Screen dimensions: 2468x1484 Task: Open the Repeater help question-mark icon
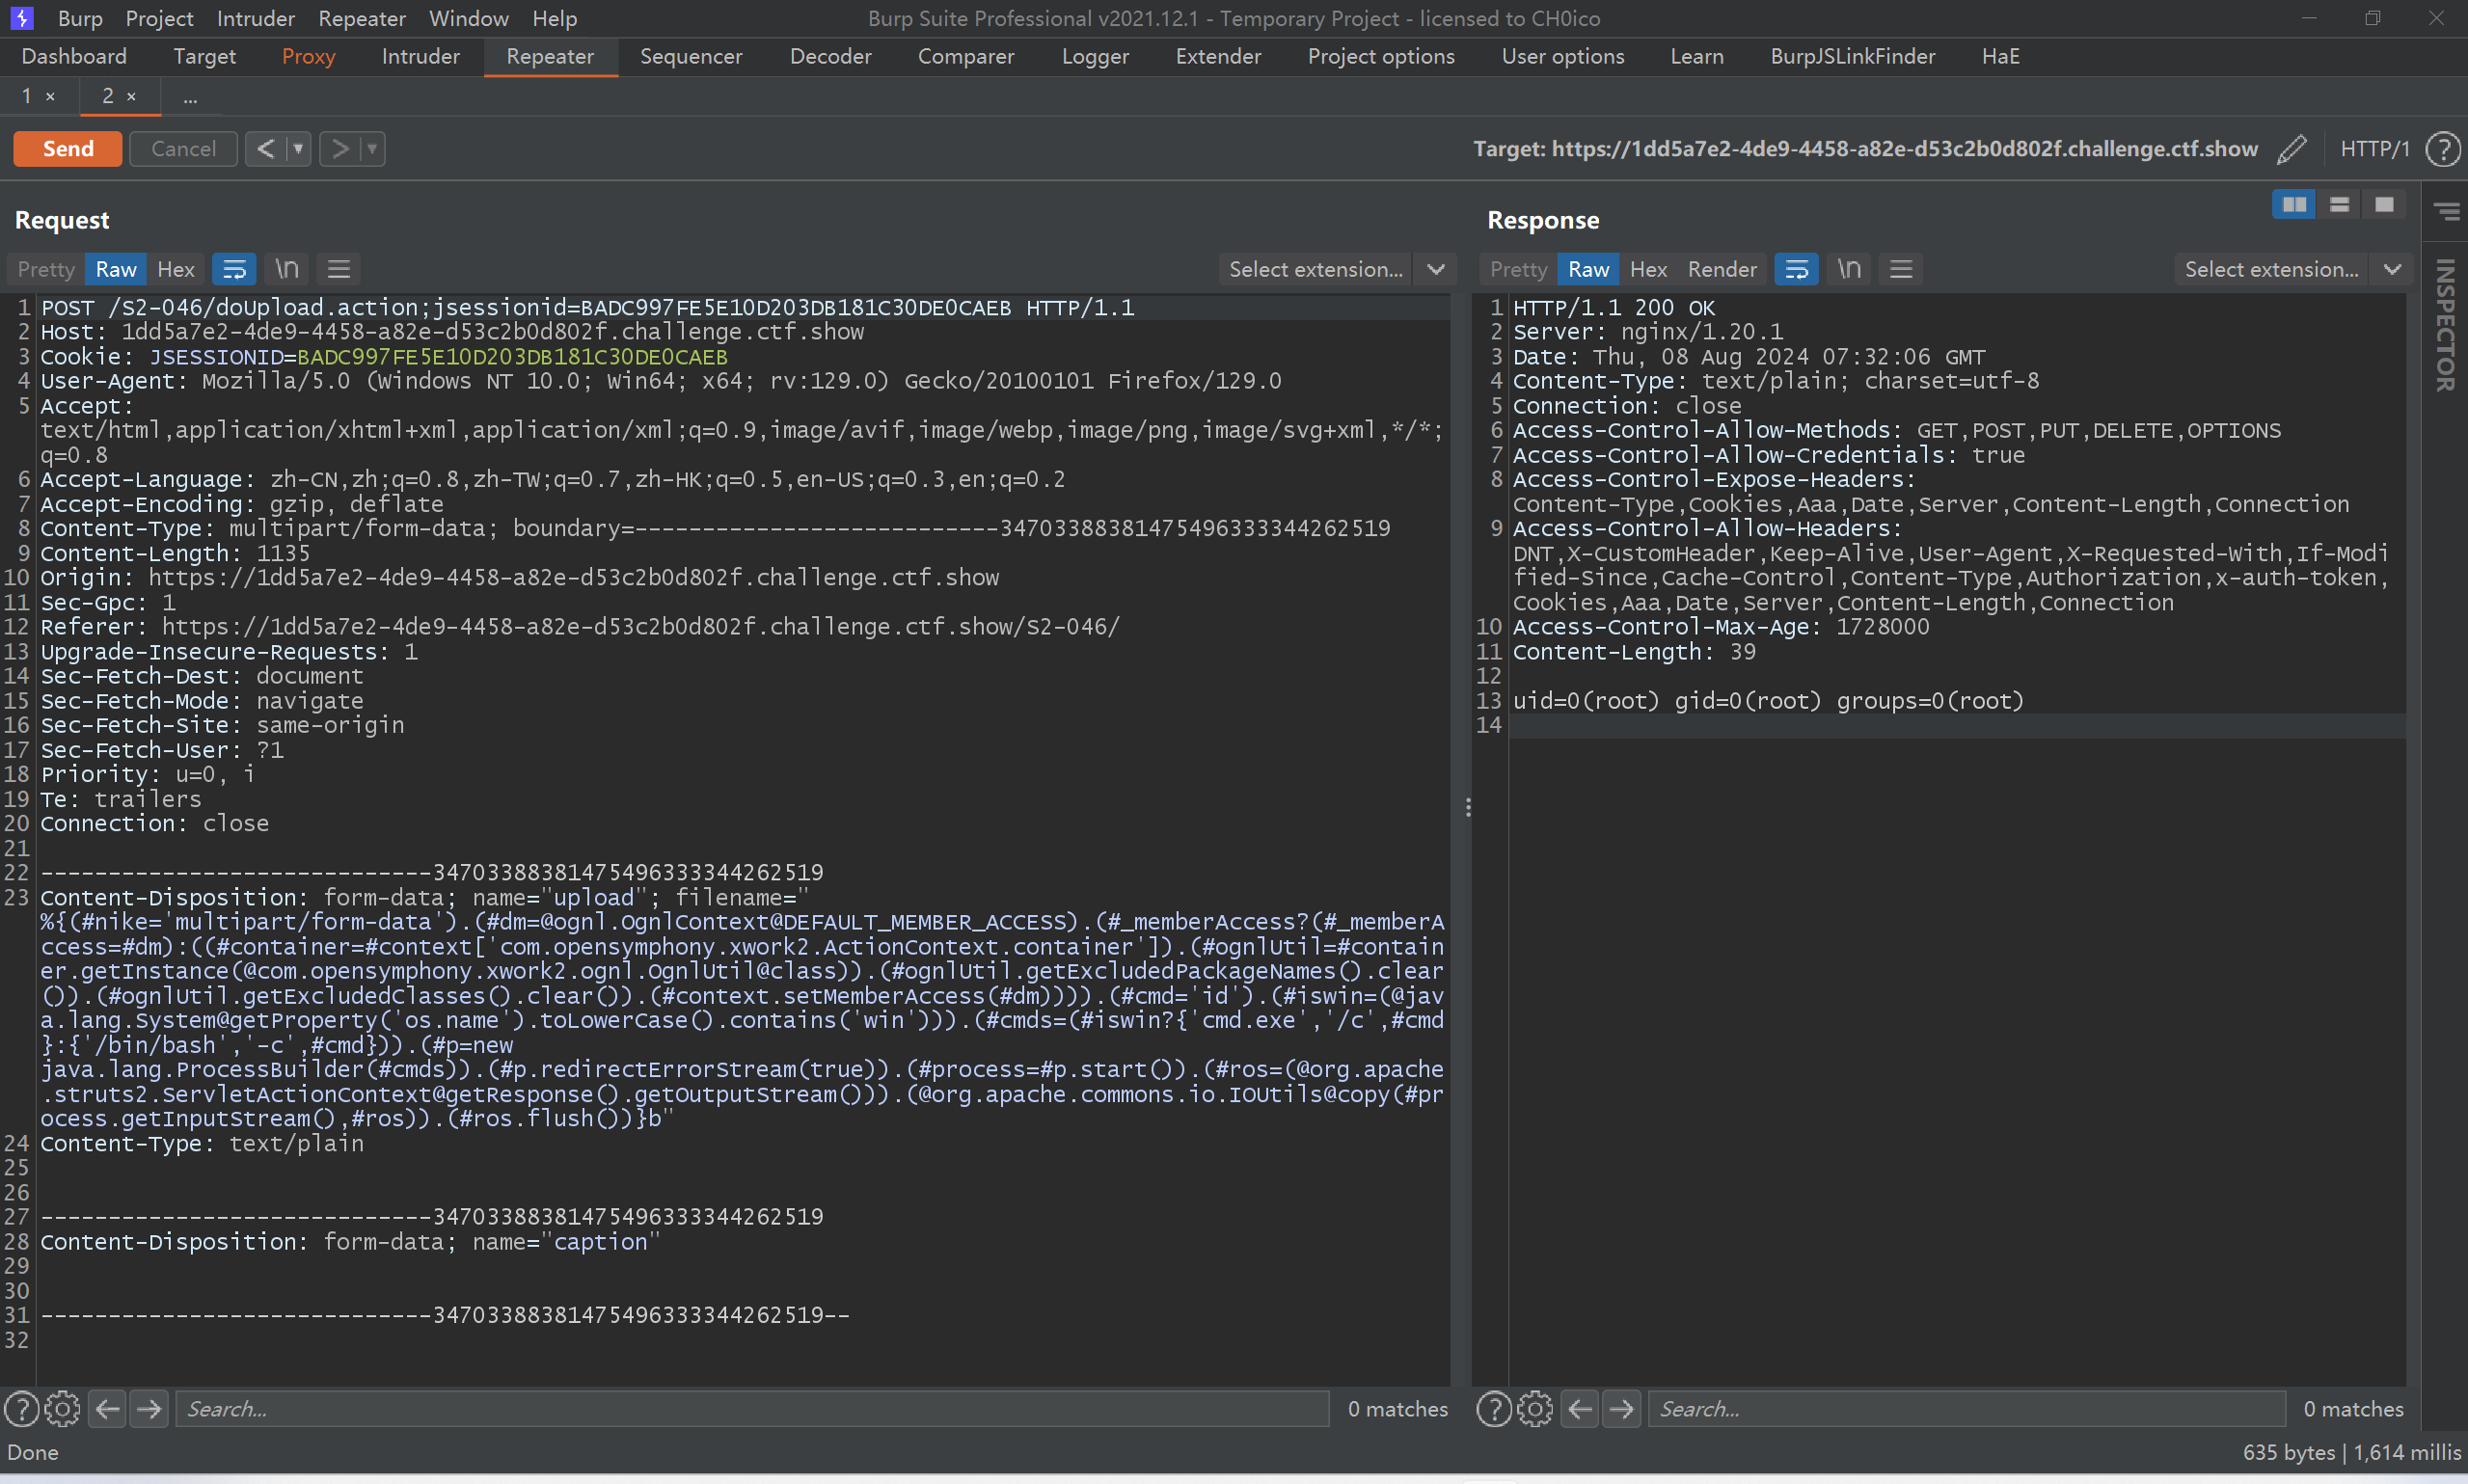coord(2443,149)
